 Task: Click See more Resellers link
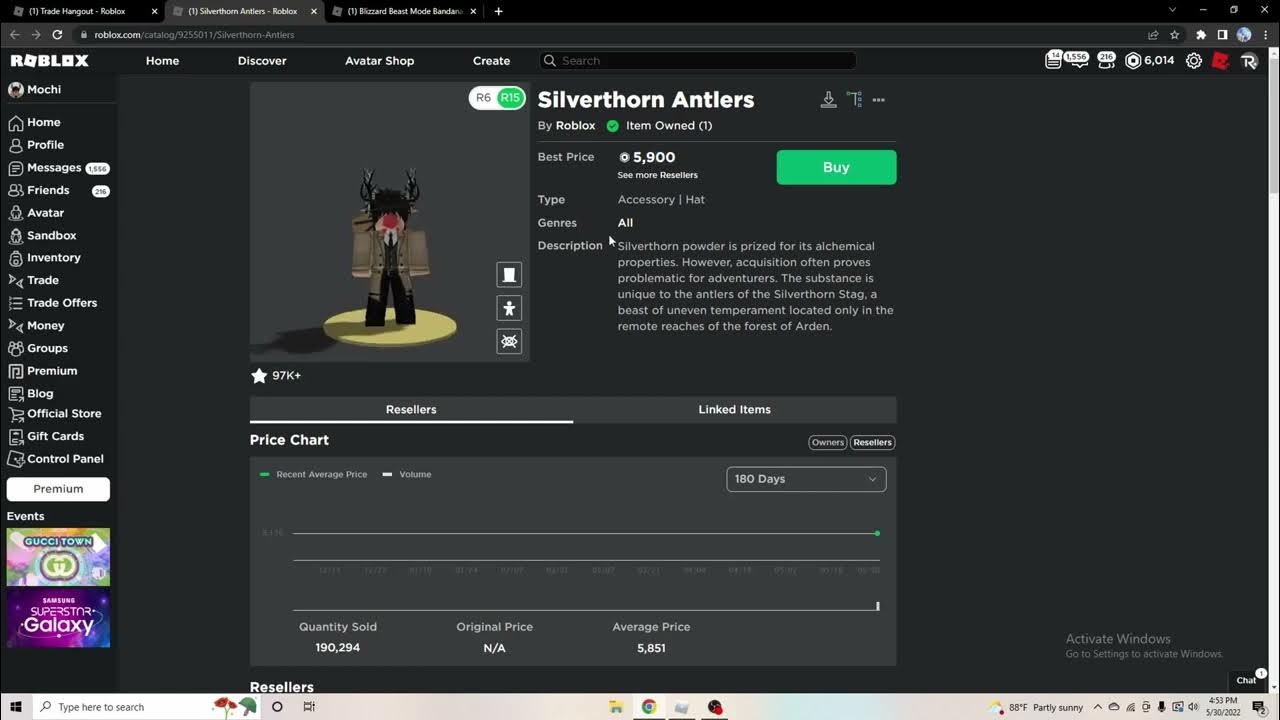point(657,175)
